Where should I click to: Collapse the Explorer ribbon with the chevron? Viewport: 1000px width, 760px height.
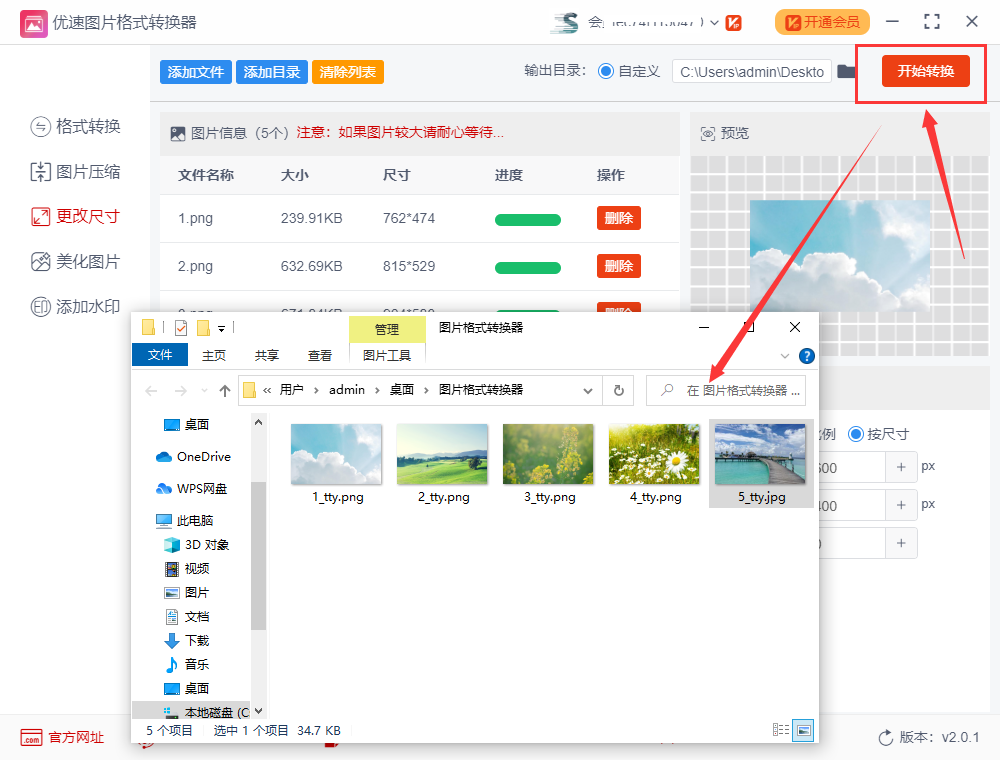[786, 355]
